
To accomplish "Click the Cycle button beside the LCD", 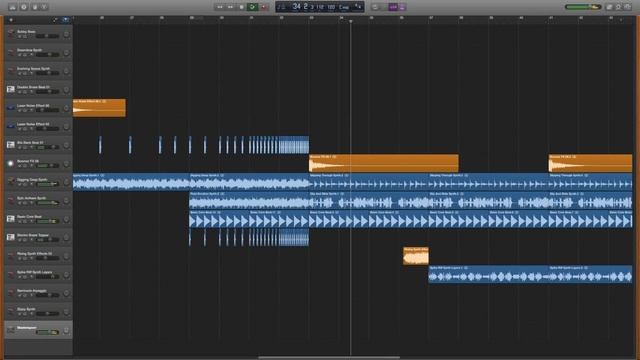I will [375, 7].
